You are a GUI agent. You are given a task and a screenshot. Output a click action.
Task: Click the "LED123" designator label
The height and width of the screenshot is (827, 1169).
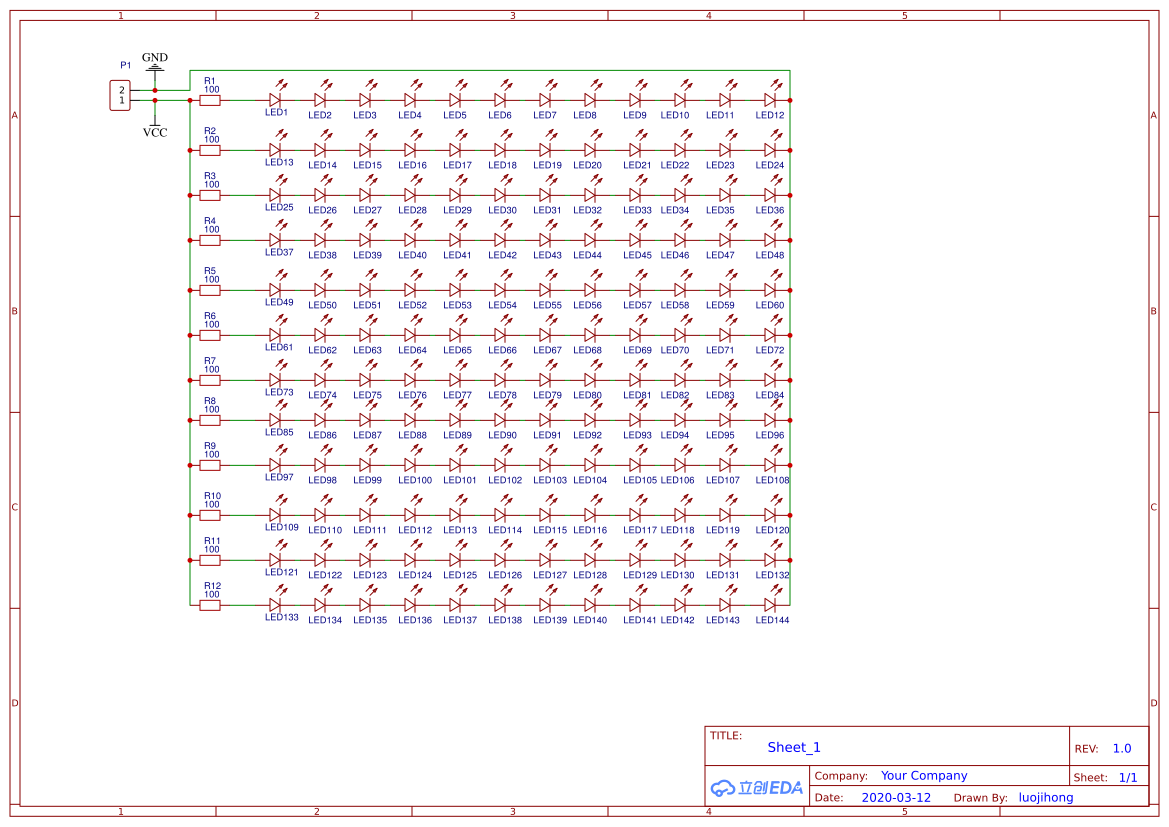click(x=370, y=576)
